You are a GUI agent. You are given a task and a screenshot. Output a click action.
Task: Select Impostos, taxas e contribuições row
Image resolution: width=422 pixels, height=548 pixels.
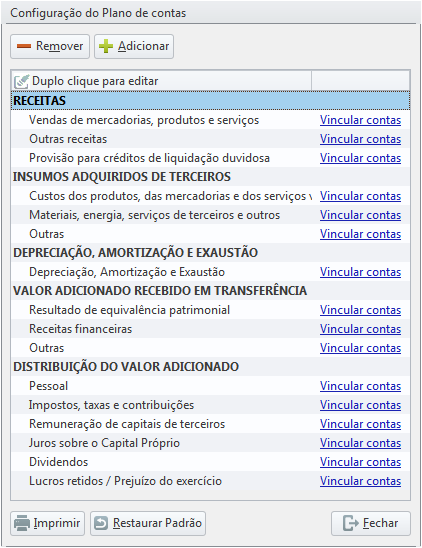pyautogui.click(x=210, y=405)
